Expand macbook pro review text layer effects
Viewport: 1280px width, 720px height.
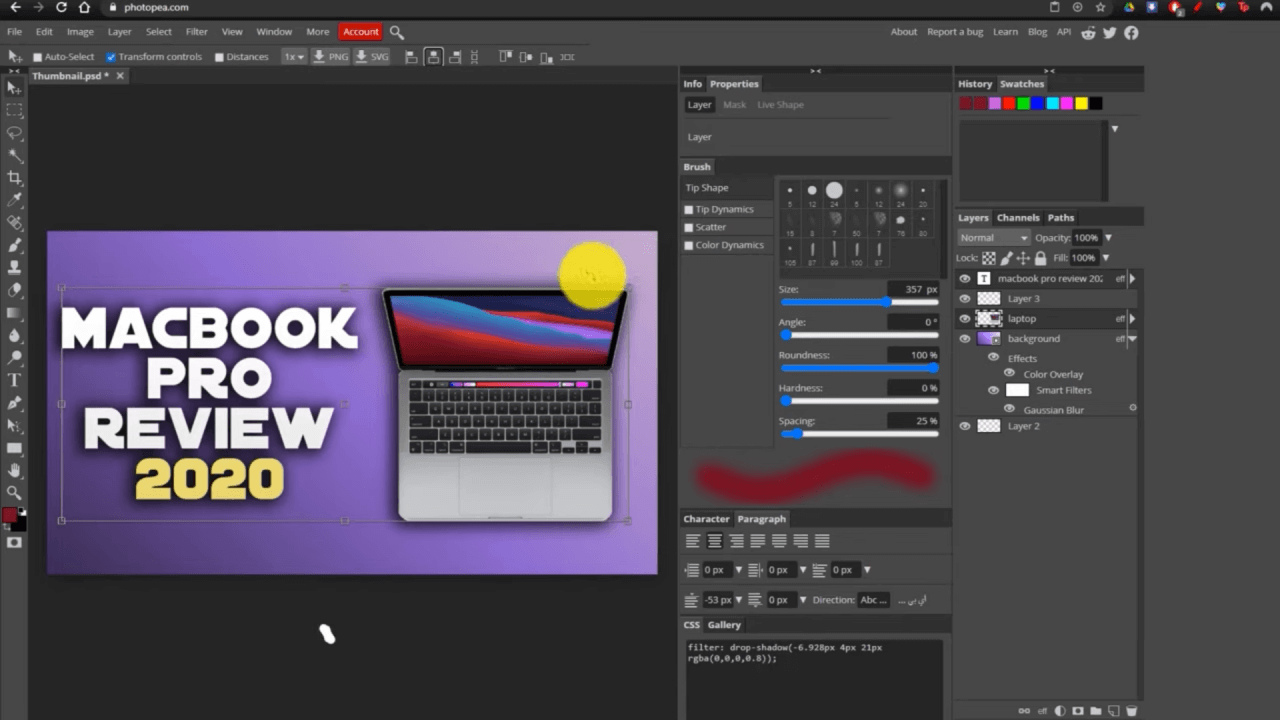tap(1132, 279)
